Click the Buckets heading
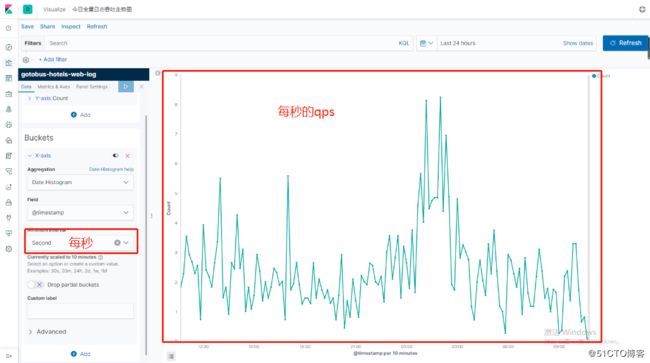 click(39, 138)
